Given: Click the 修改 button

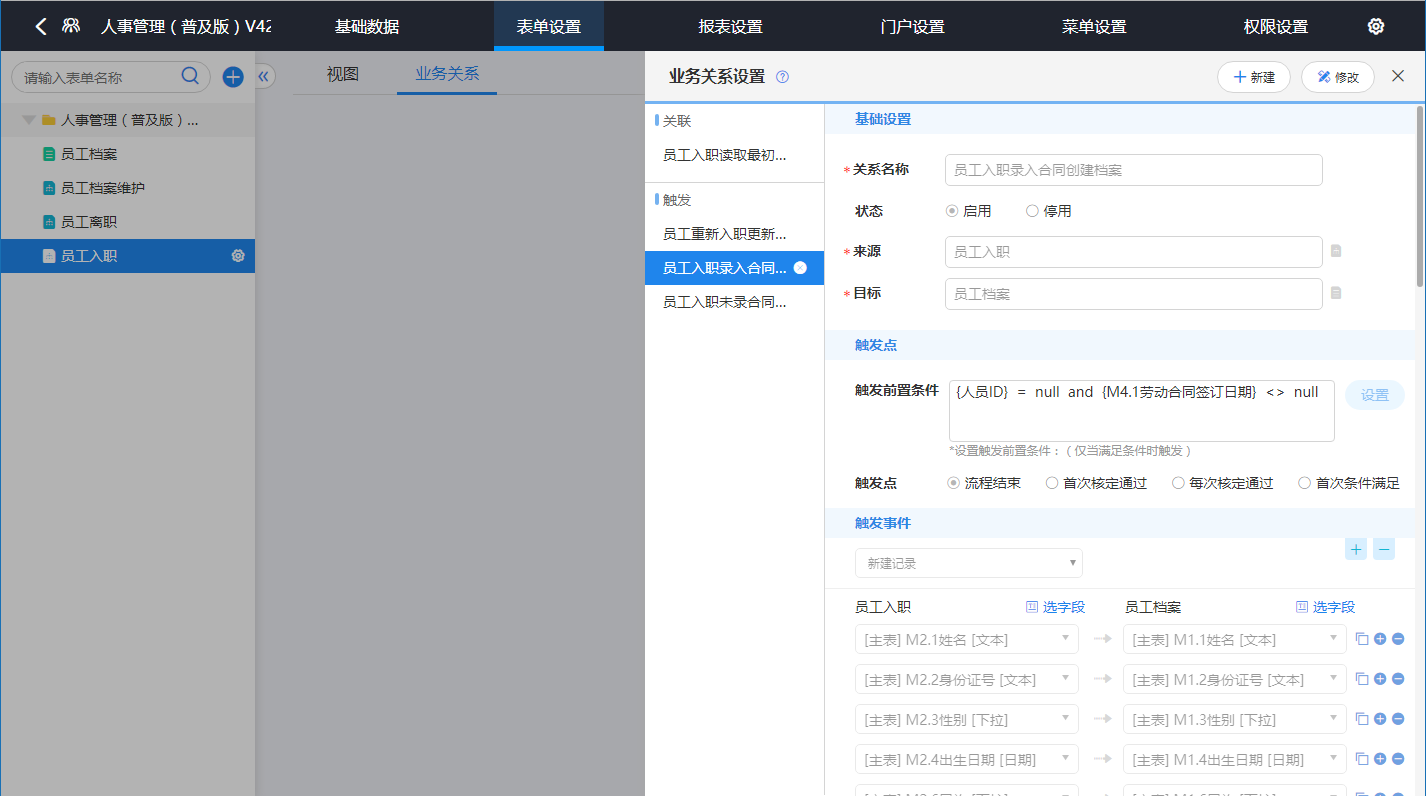Looking at the screenshot, I should point(1338,77).
